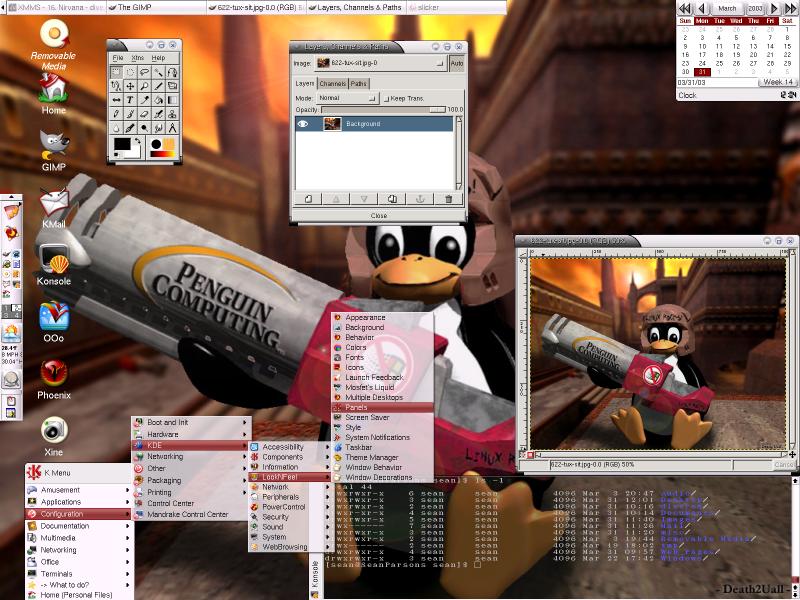Expand the Applications submenu in K Menu
Image resolution: width=800 pixels, height=600 pixels.
(78, 502)
